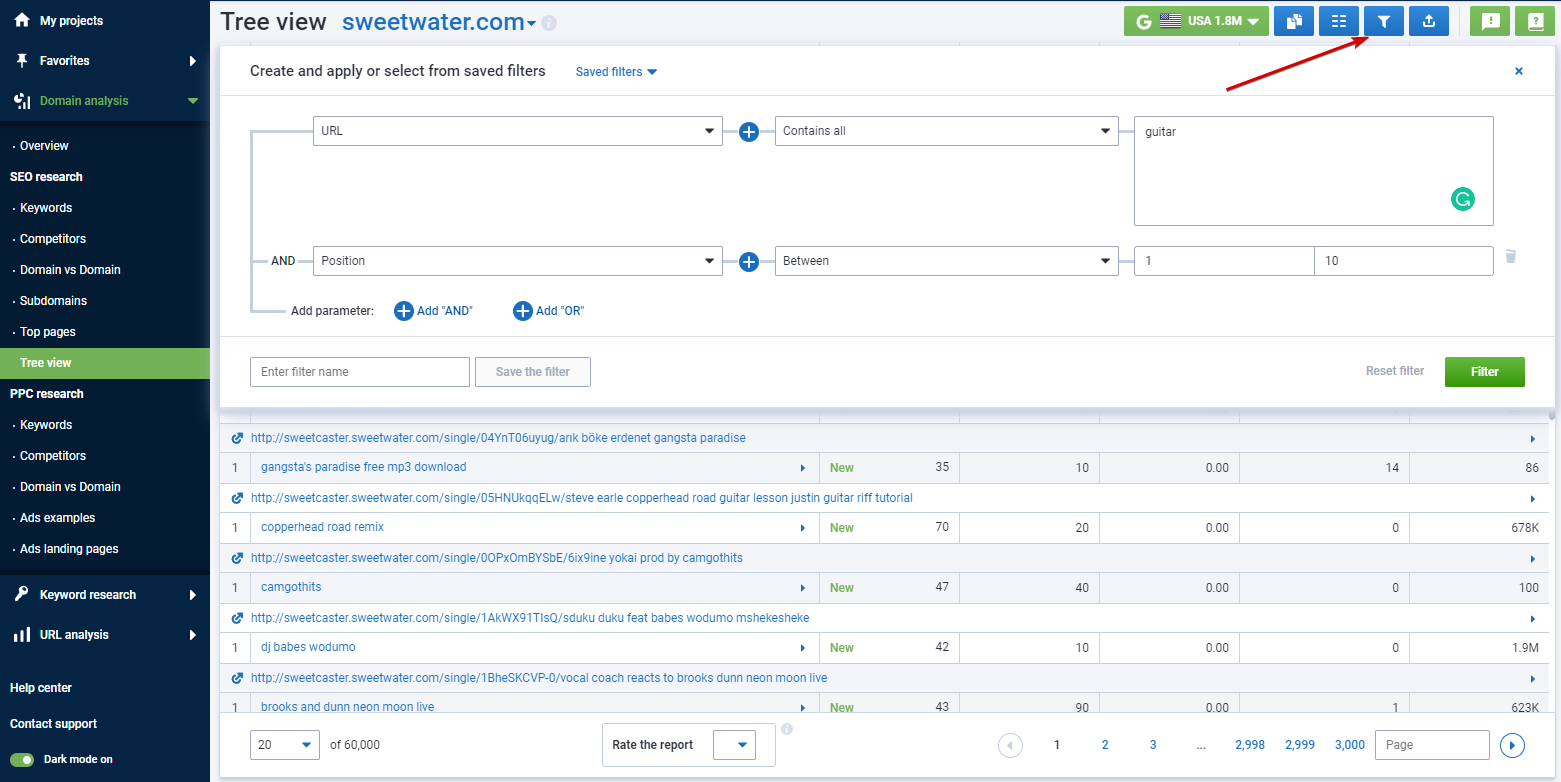The width and height of the screenshot is (1561, 782).
Task: Delete the Position filter row trash icon
Action: (1511, 256)
